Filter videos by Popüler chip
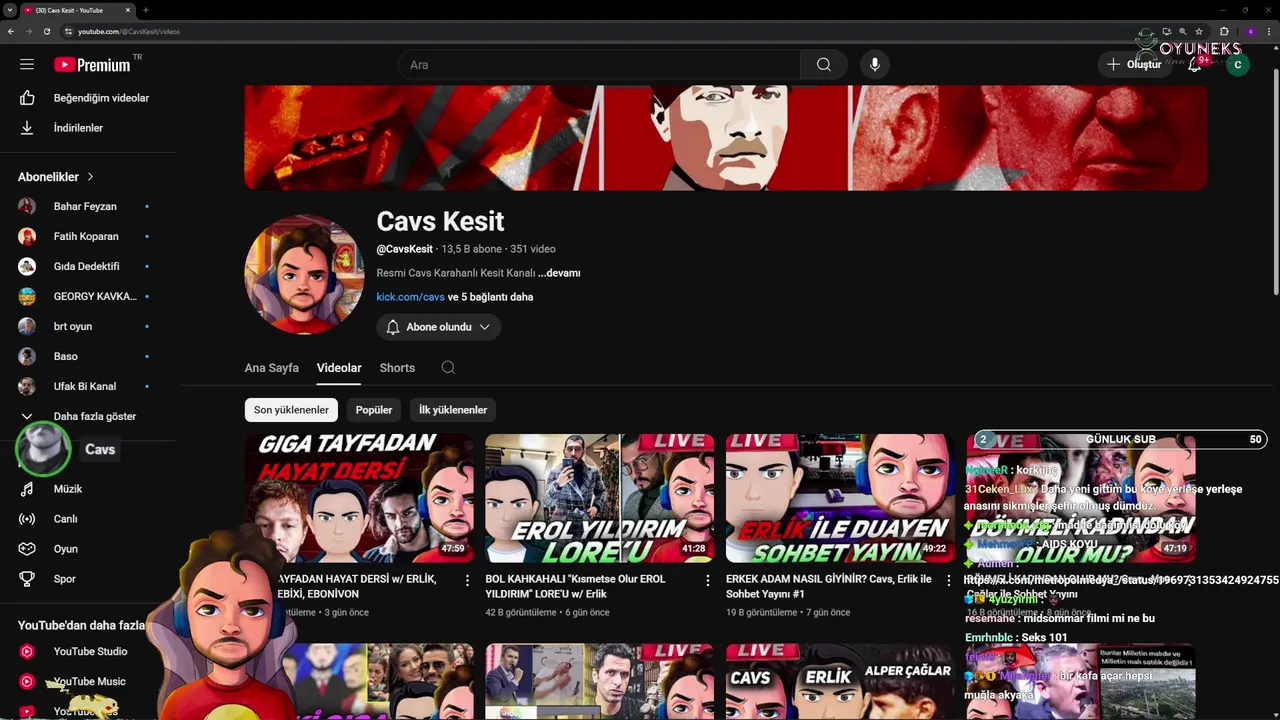1280x720 pixels. pyautogui.click(x=374, y=410)
